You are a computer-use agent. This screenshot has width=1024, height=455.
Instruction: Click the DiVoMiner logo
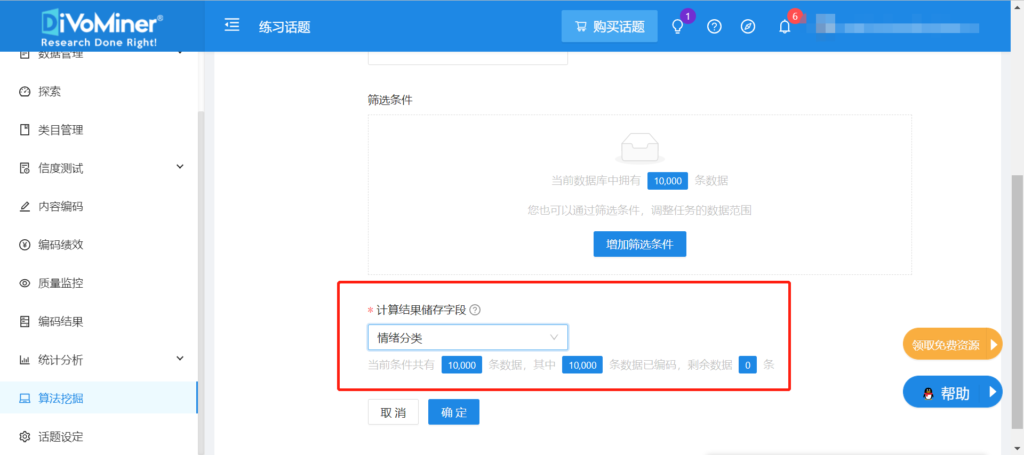(102, 26)
